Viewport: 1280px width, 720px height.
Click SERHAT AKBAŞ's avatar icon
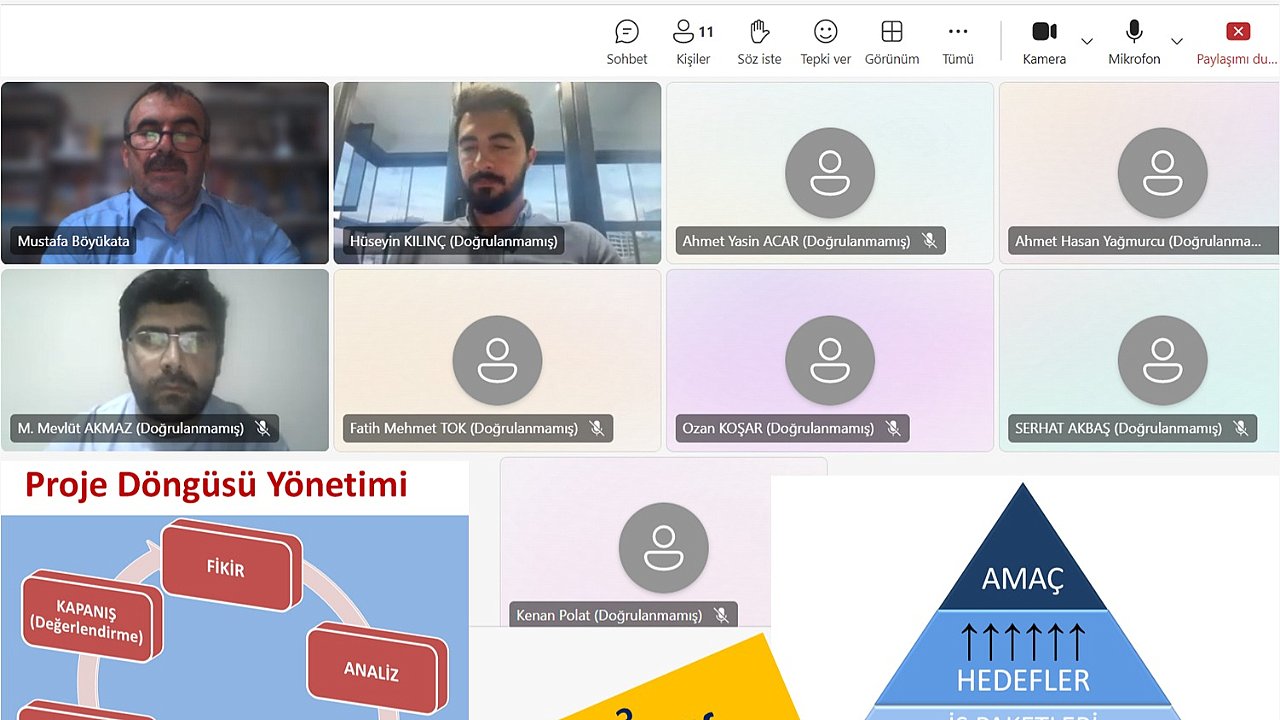1162,360
